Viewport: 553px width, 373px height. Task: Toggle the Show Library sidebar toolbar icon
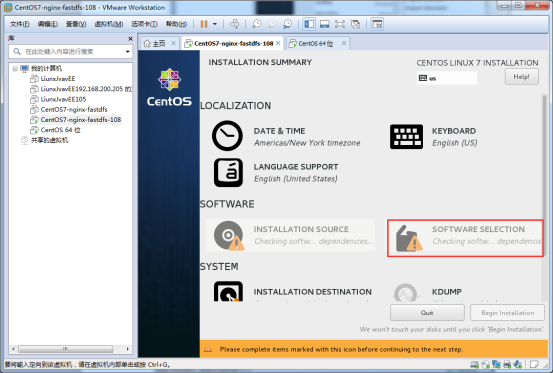pos(309,24)
